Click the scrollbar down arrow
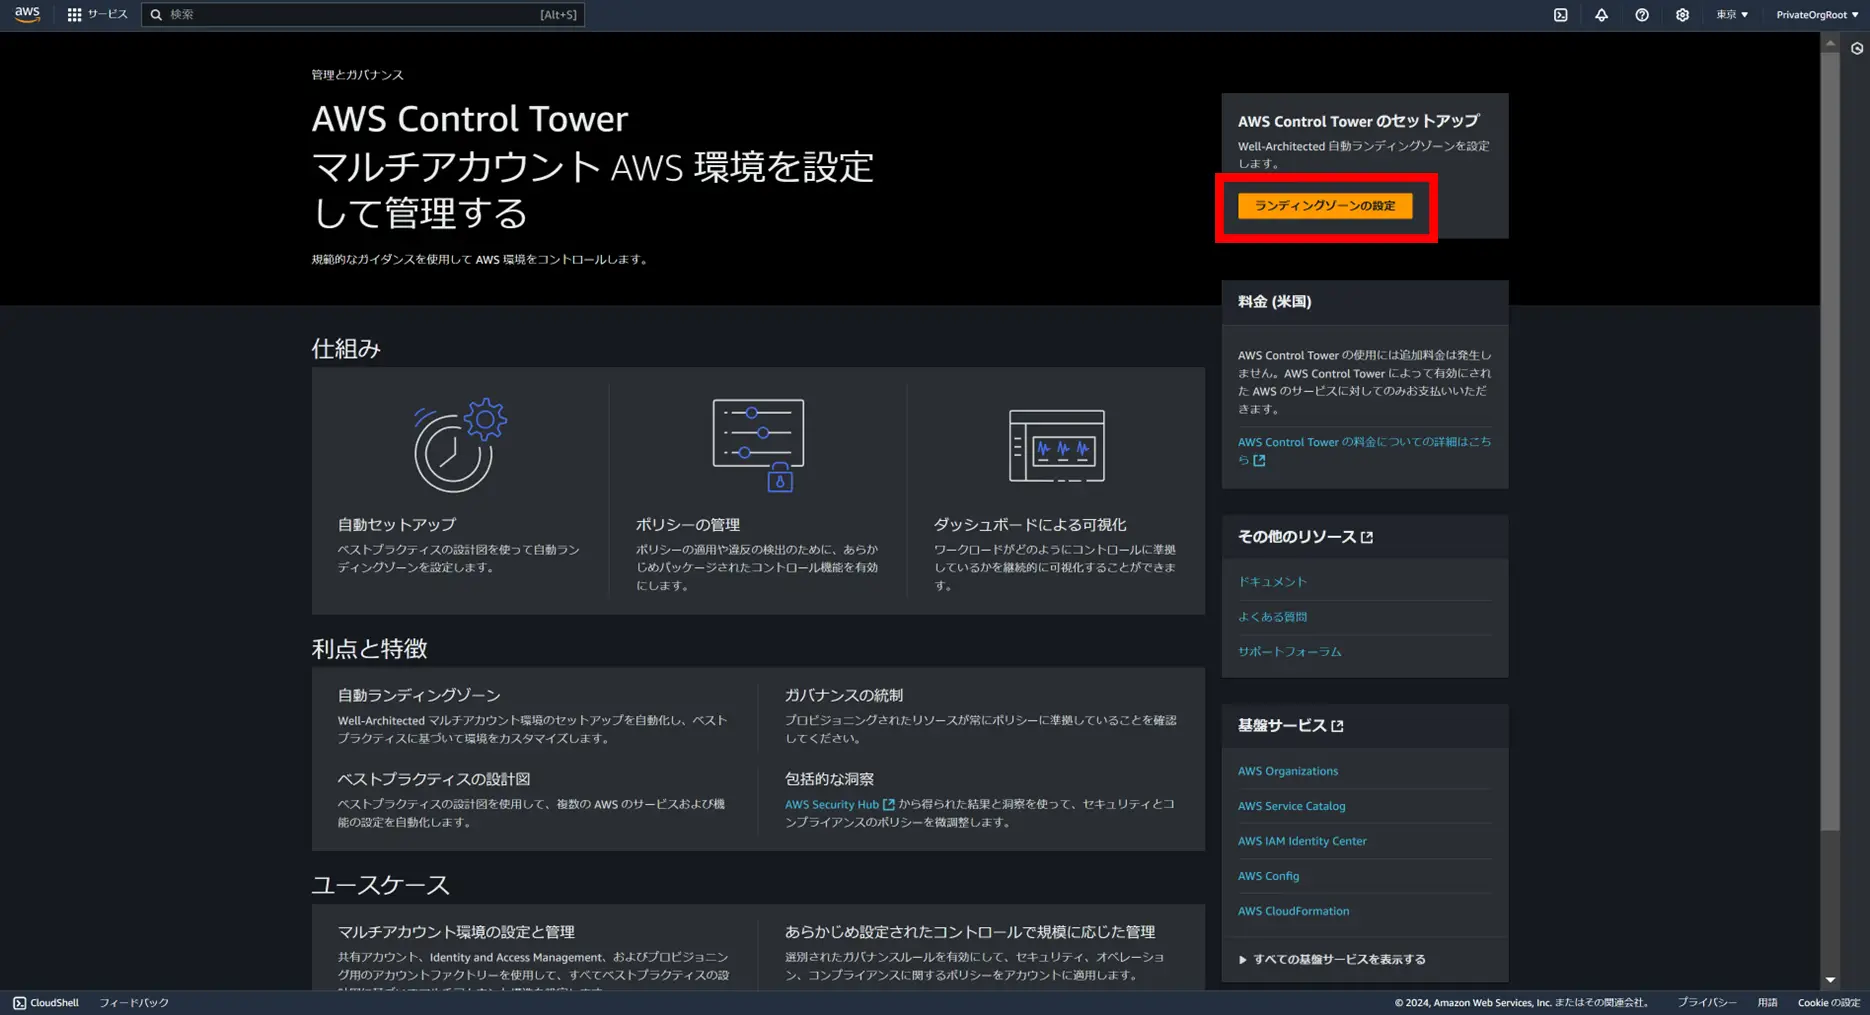 [x=1830, y=981]
